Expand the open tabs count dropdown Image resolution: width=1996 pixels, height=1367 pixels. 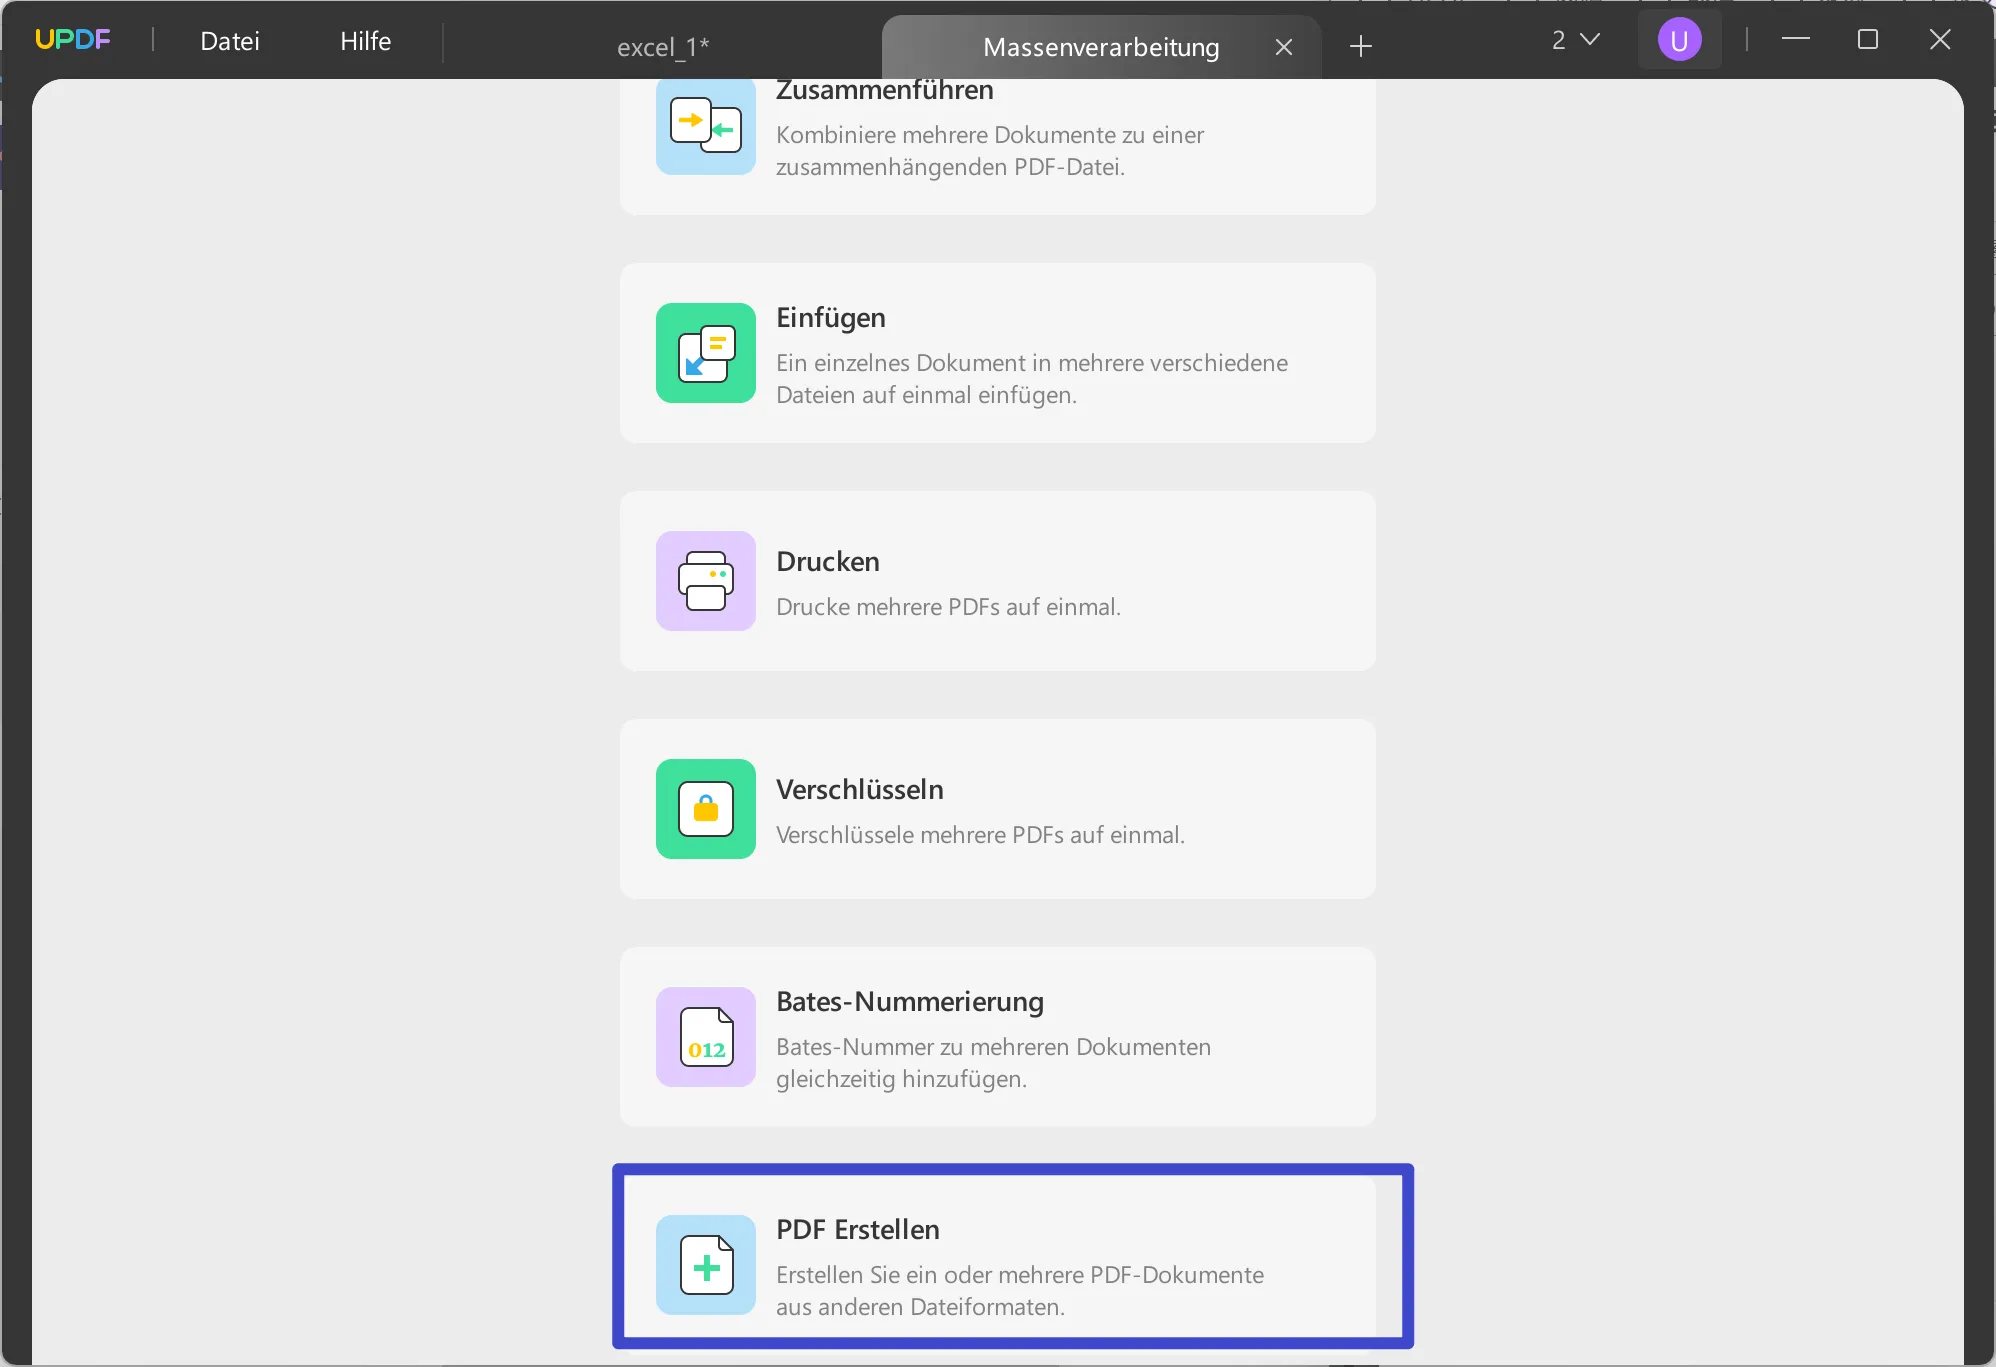[1576, 40]
